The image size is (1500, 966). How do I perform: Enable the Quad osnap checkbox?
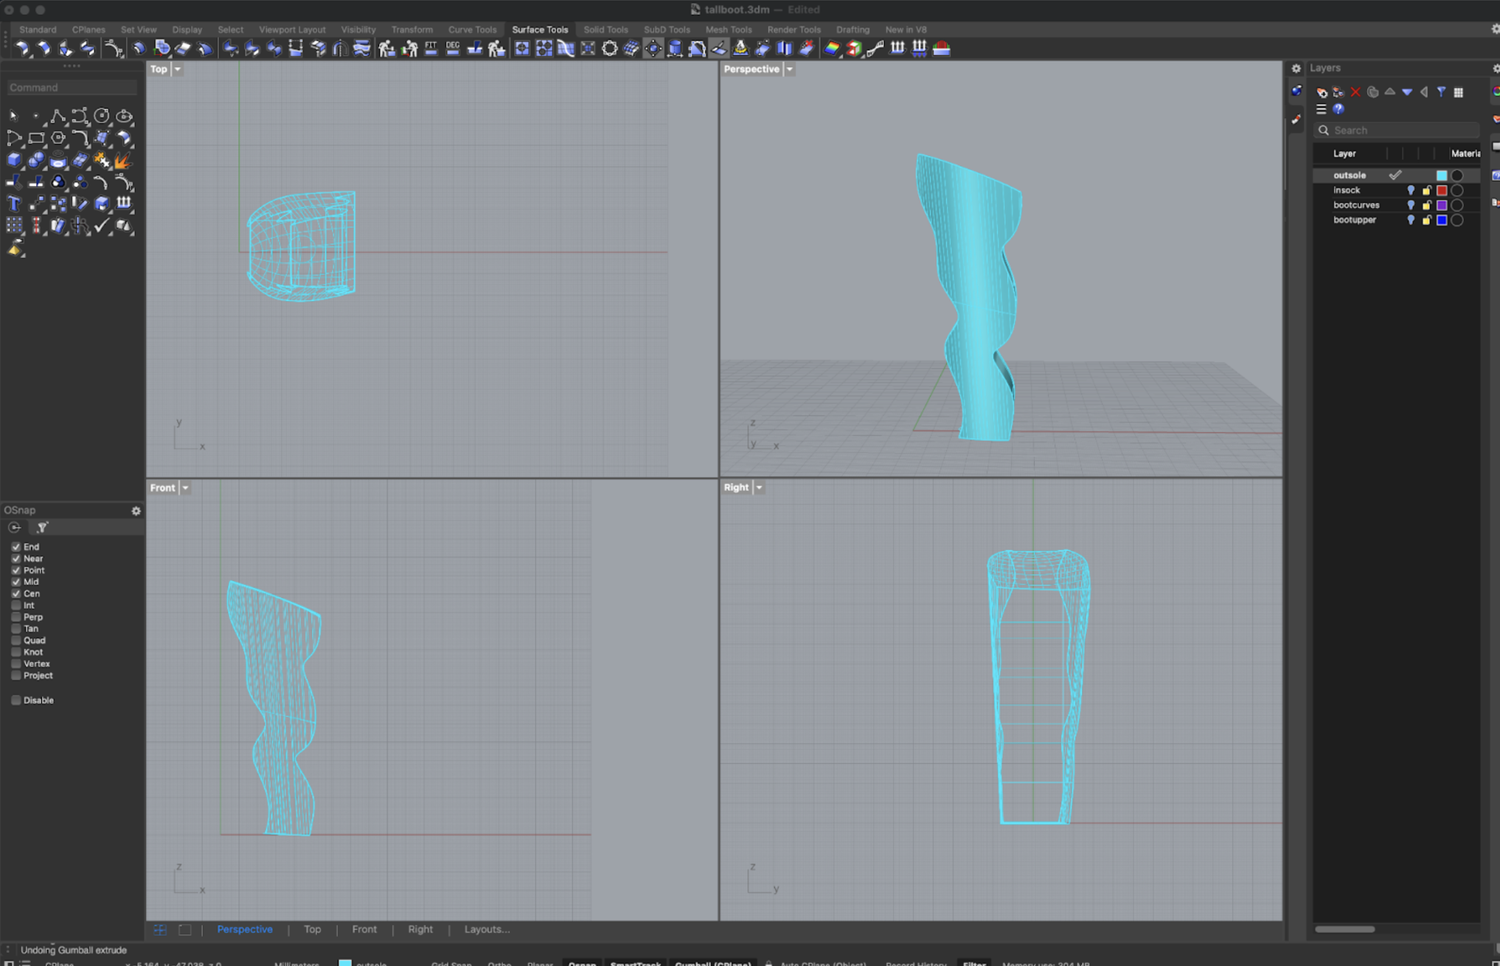pos(16,641)
